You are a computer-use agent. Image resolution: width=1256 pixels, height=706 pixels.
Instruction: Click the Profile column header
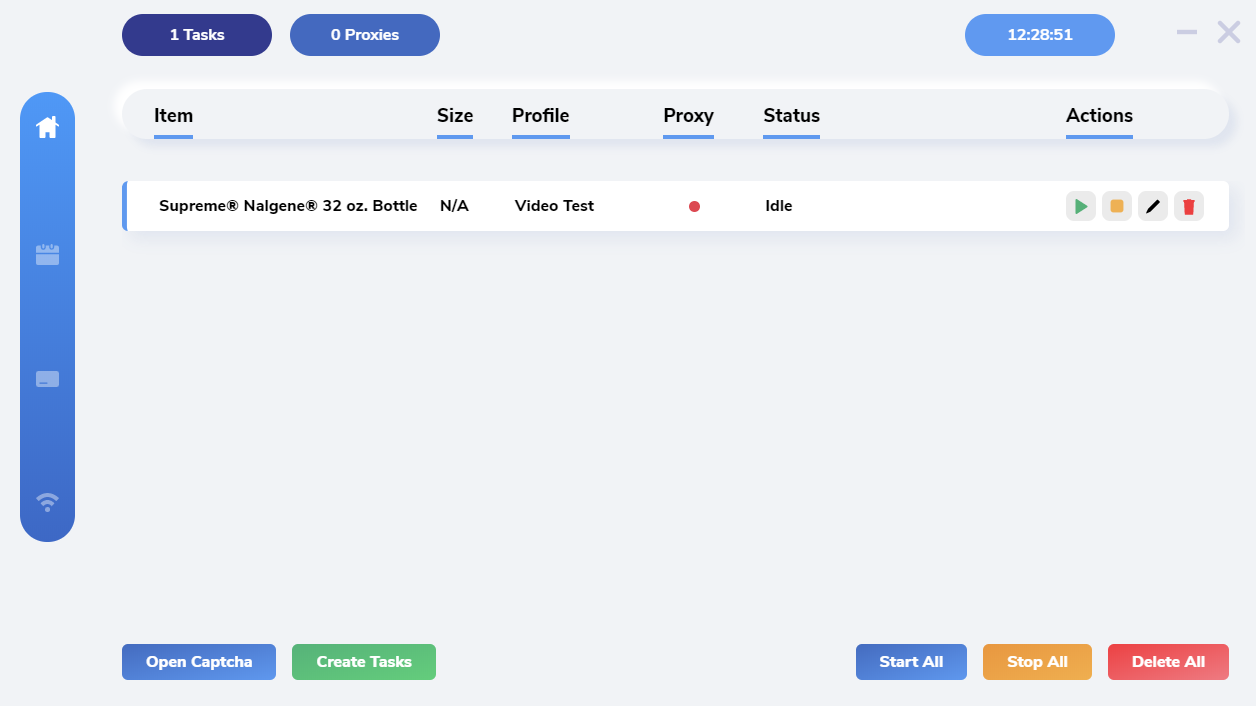540,116
